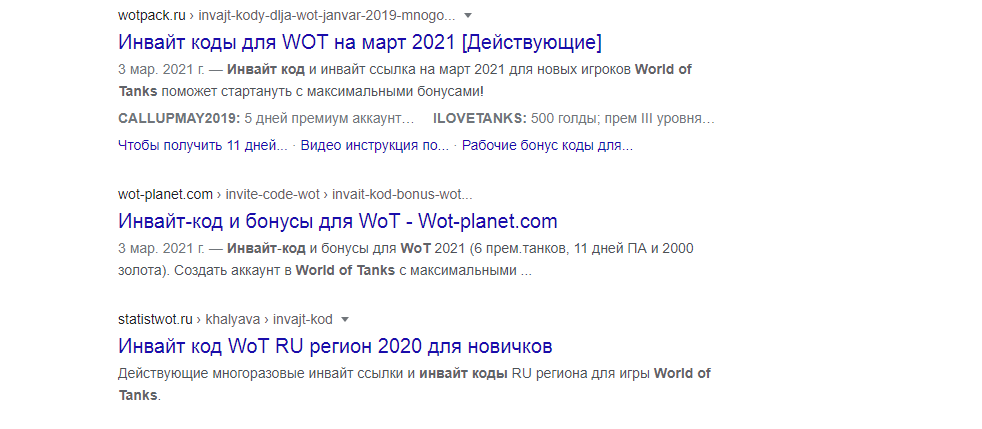The height and width of the screenshot is (429, 982).
Task: Follow the 'Чтобы получить 11 дней...' sitelink
Action: coord(203,145)
